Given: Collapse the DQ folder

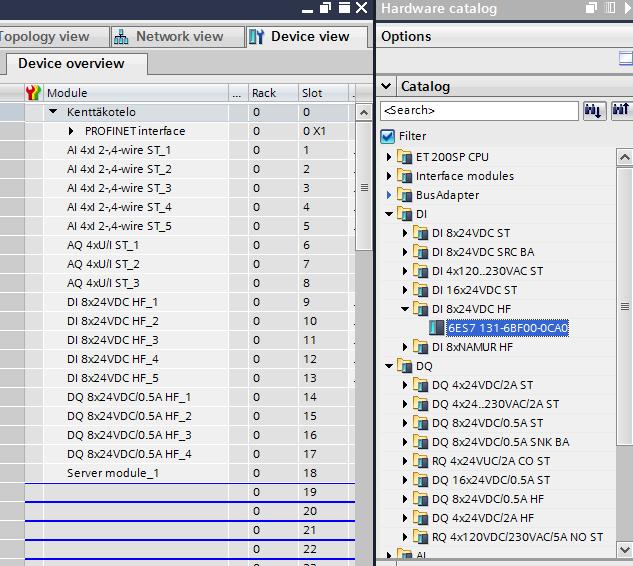Looking at the screenshot, I should 389,366.
